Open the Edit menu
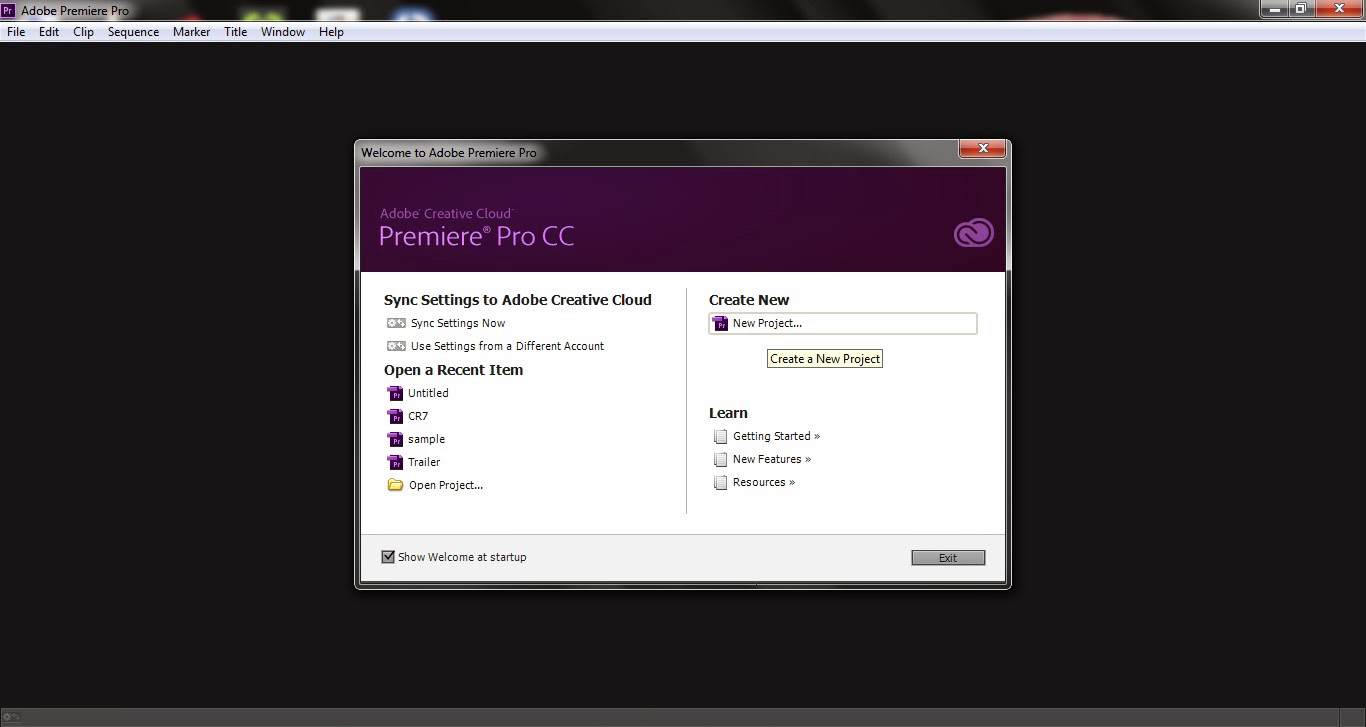 49,32
